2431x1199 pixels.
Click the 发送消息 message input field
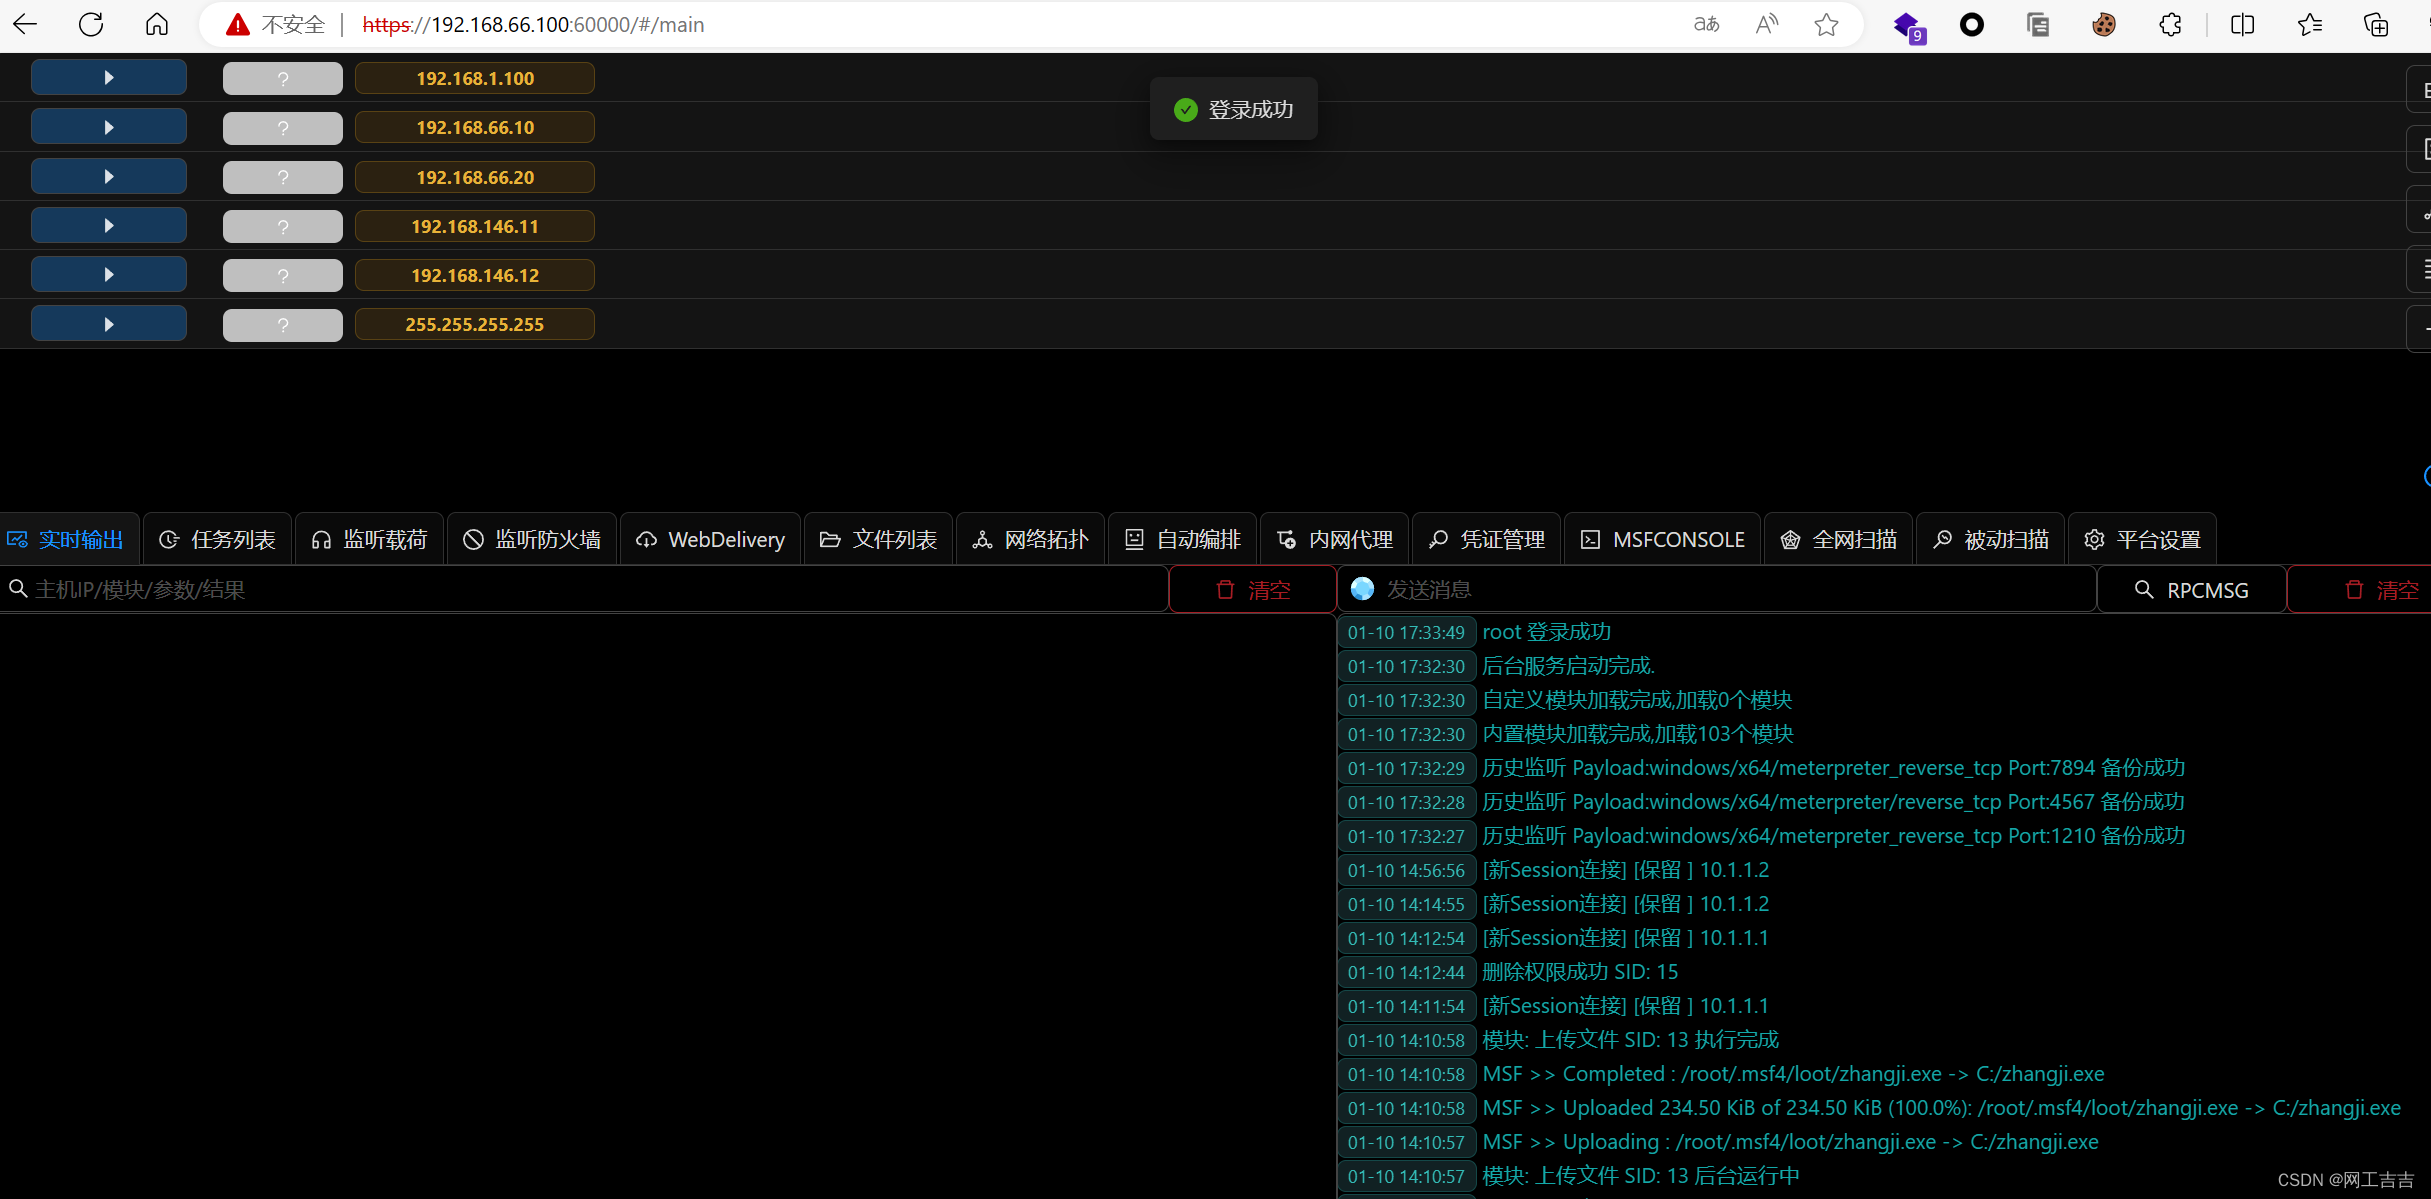tap(1700, 589)
